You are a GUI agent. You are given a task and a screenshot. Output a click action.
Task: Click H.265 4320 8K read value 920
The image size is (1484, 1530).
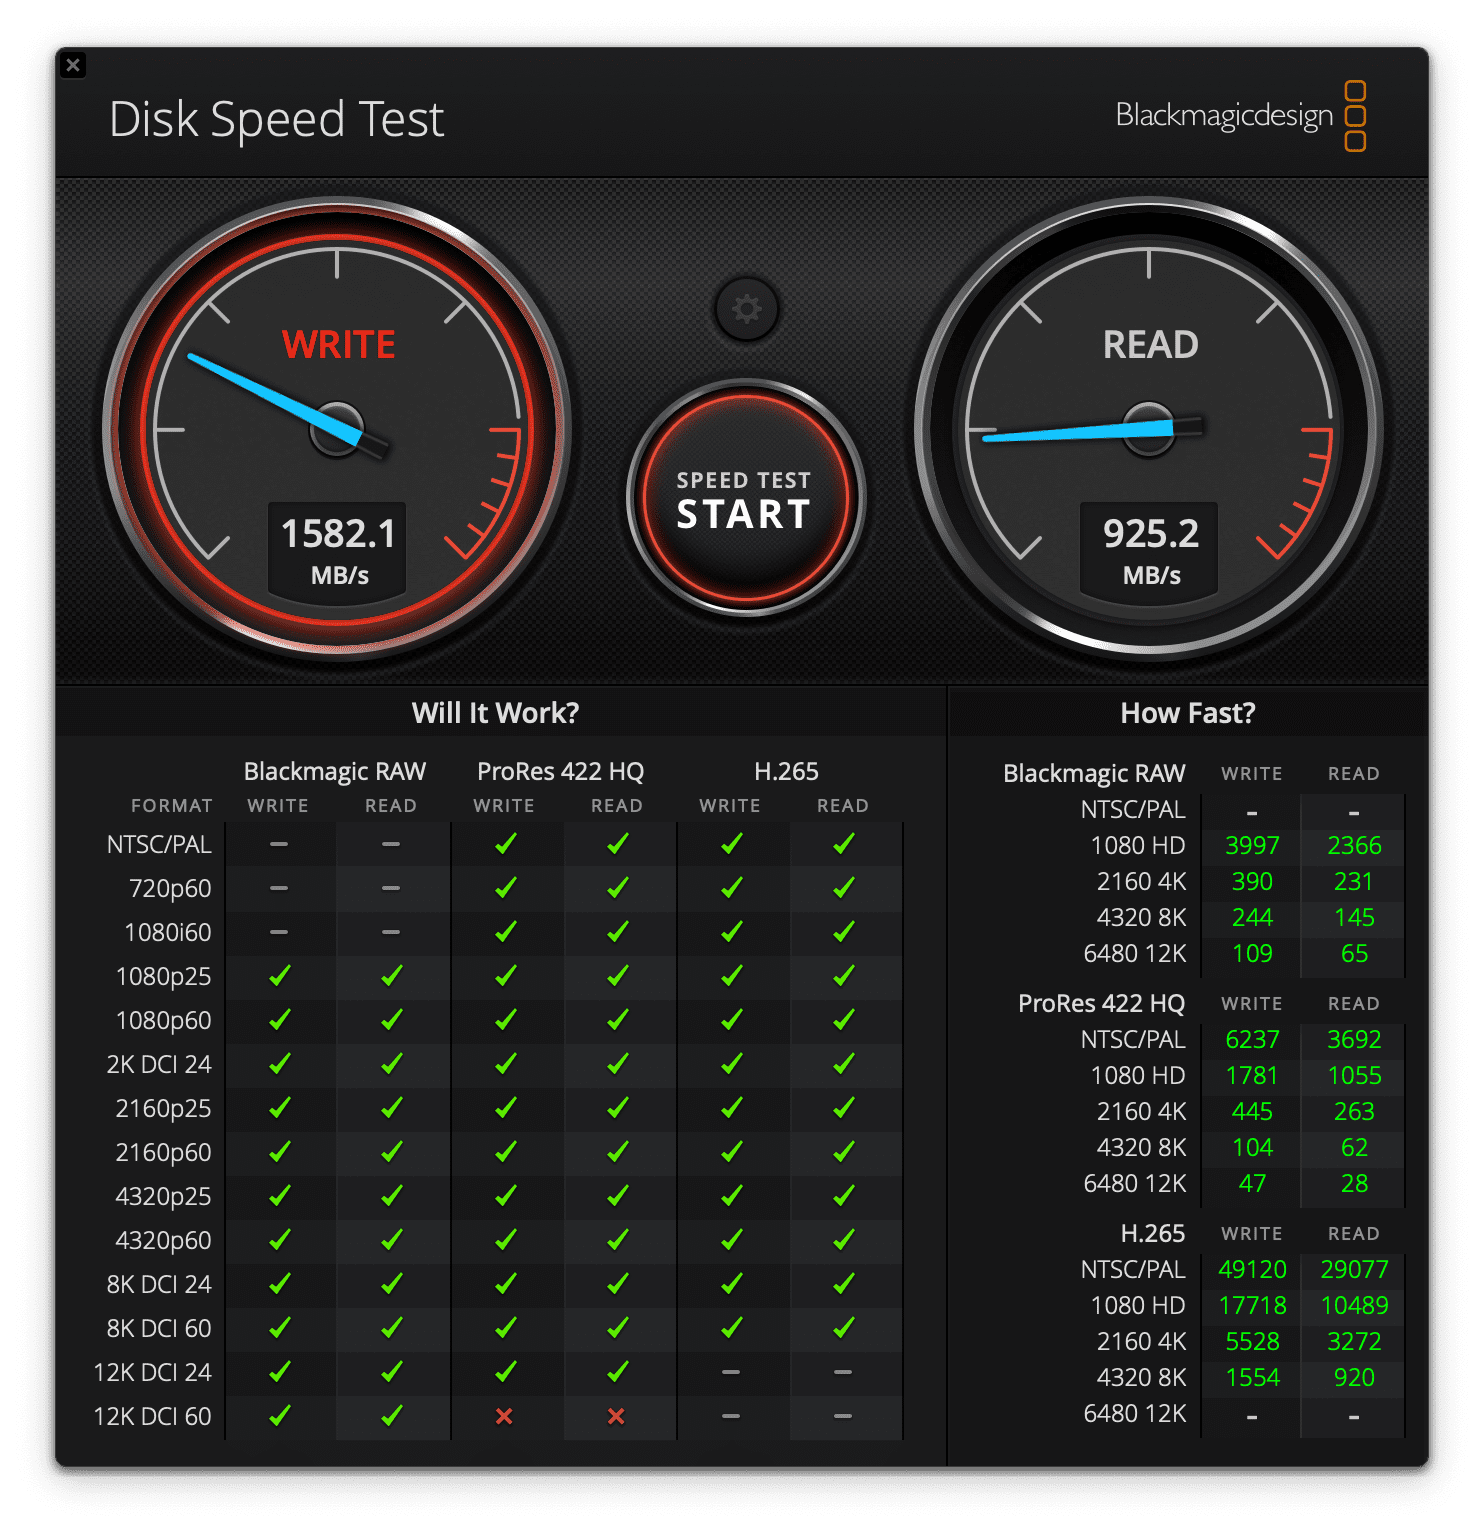[x=1354, y=1378]
